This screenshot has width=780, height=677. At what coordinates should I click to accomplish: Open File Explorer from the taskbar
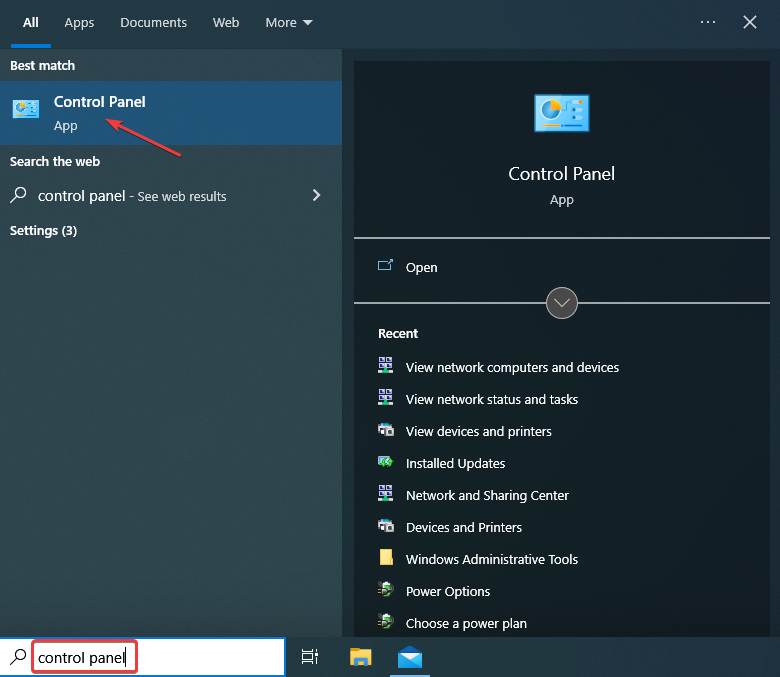pos(361,657)
